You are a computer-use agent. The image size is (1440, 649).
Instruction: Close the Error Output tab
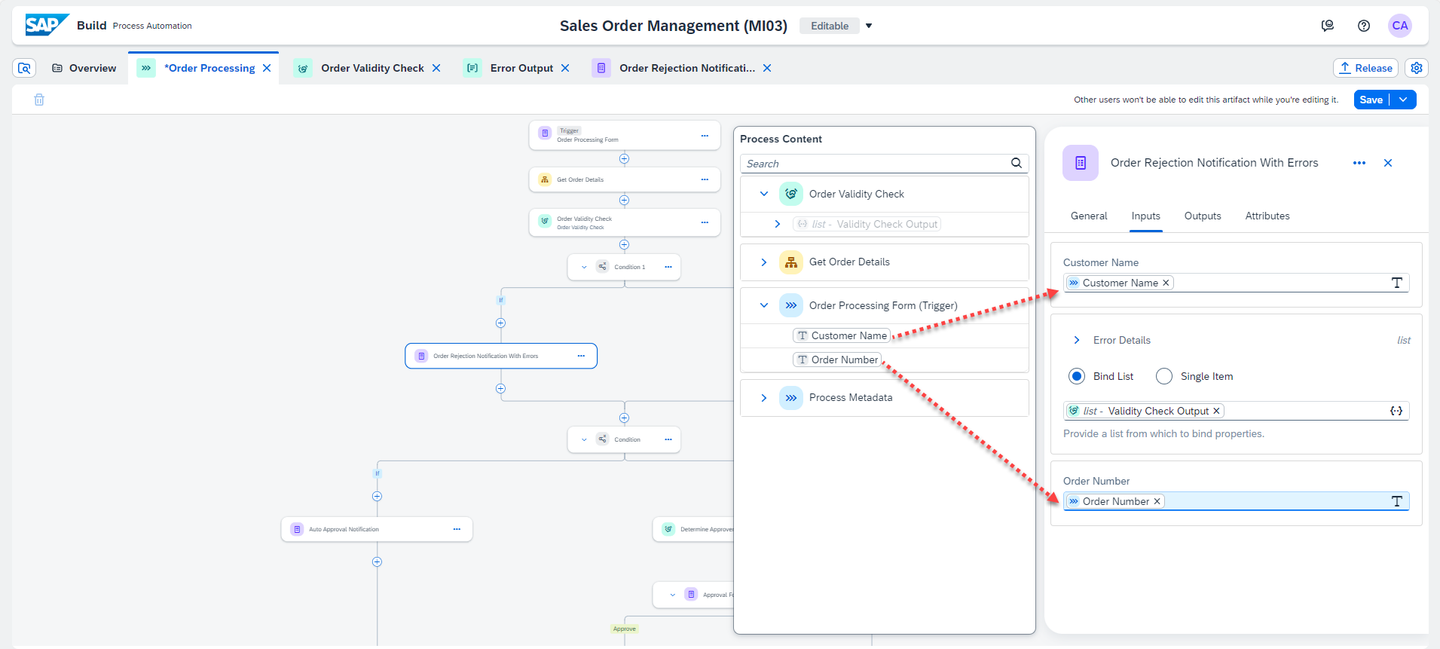[565, 68]
